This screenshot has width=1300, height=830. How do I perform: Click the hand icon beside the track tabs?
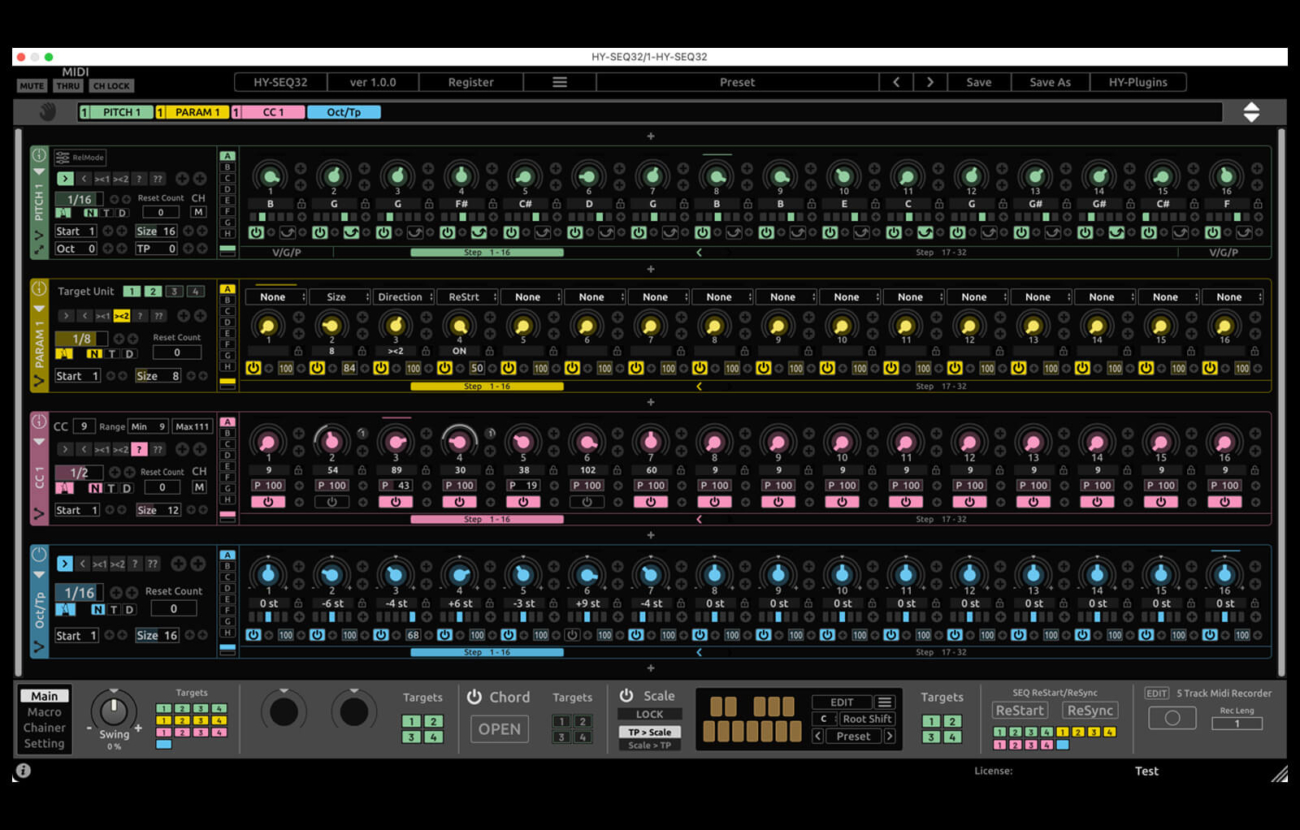tap(46, 113)
